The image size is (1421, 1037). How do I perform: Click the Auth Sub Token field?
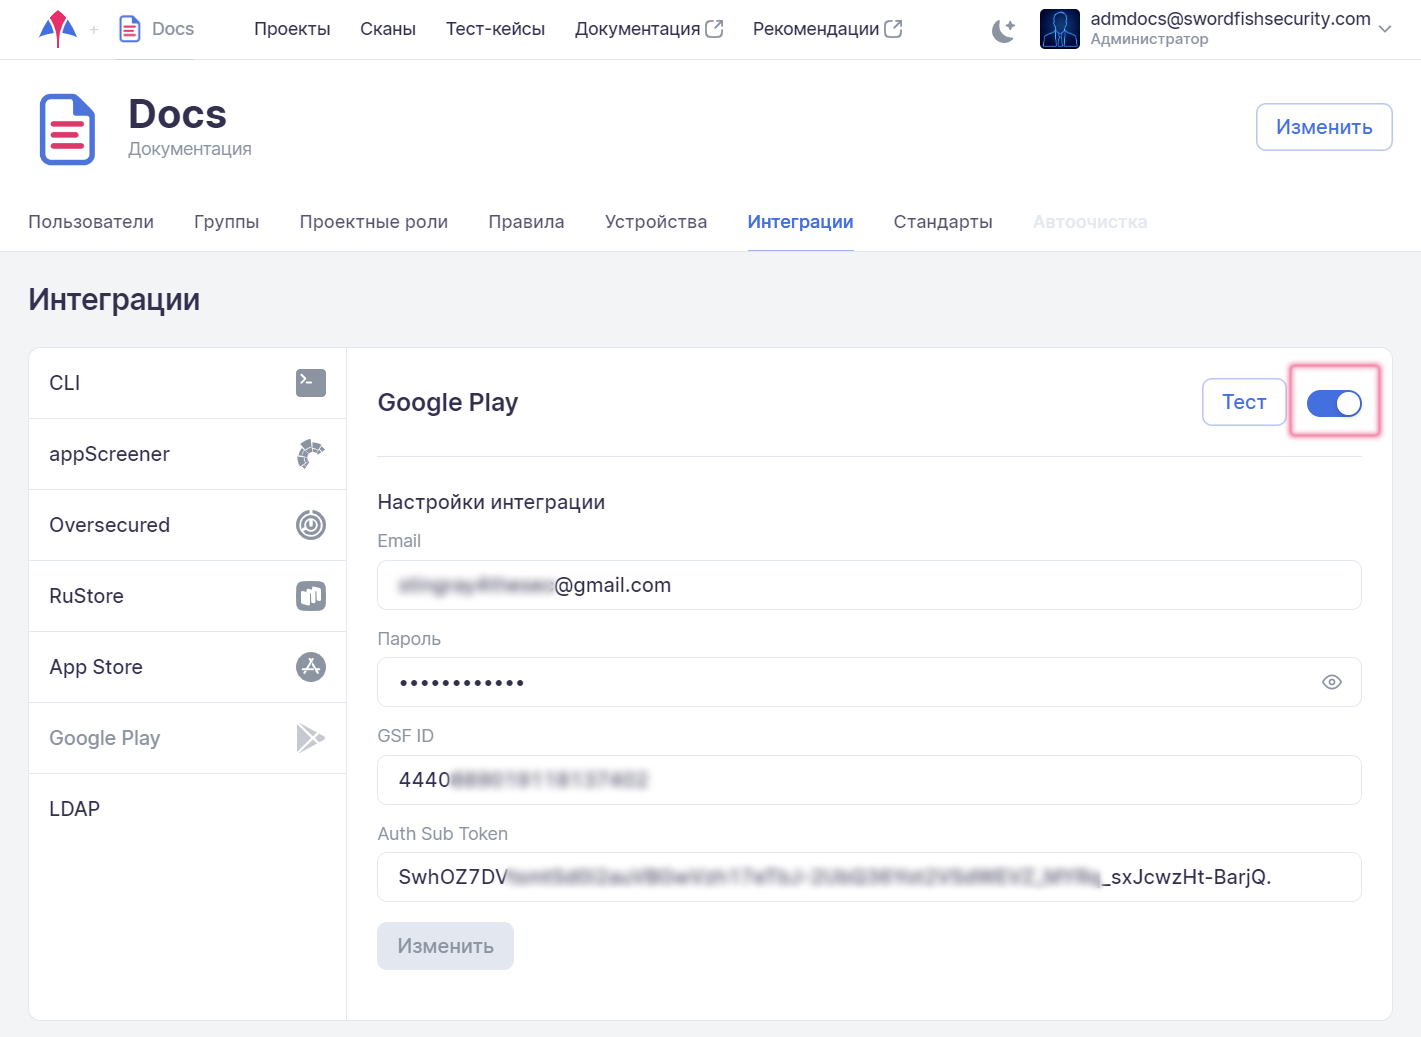[x=869, y=877]
